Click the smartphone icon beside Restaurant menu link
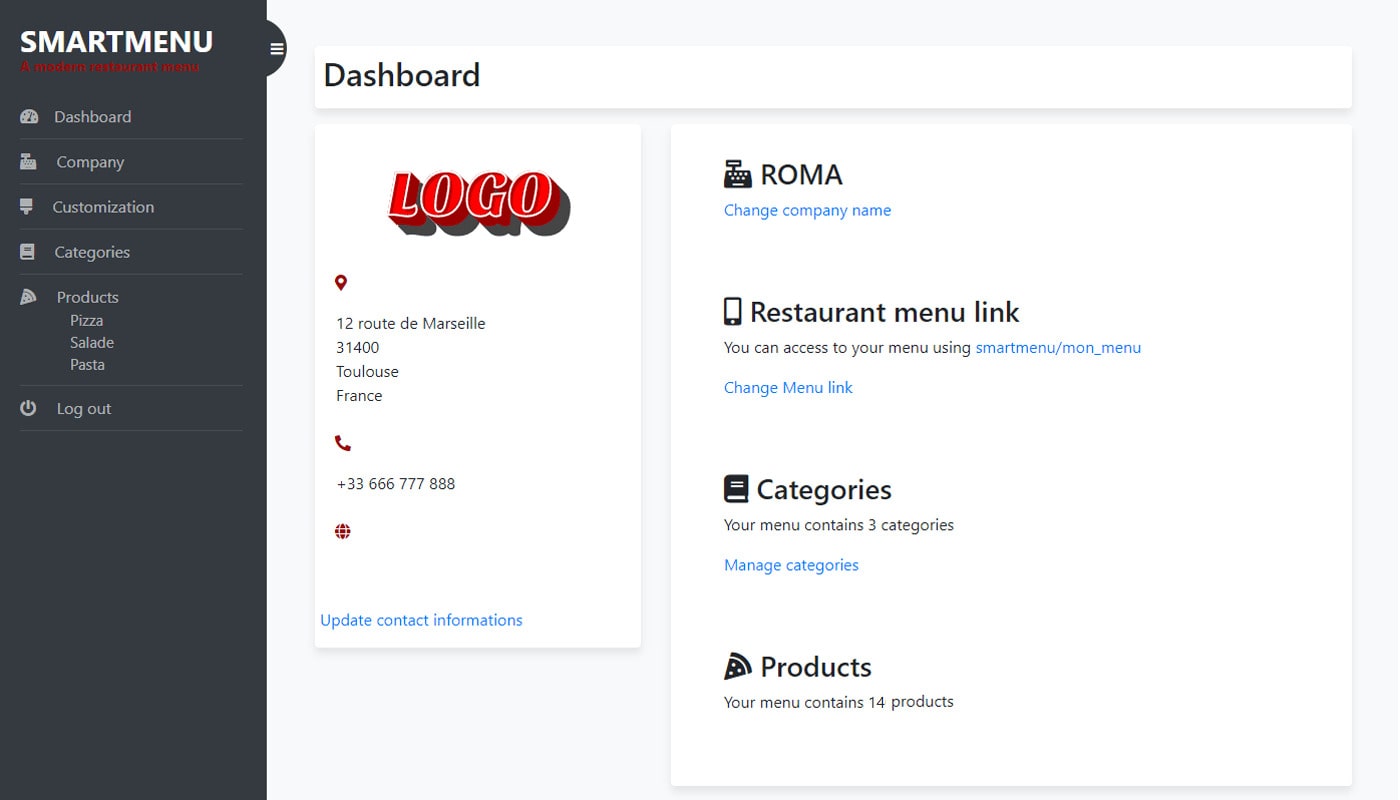The height and width of the screenshot is (800, 1400). [x=731, y=311]
